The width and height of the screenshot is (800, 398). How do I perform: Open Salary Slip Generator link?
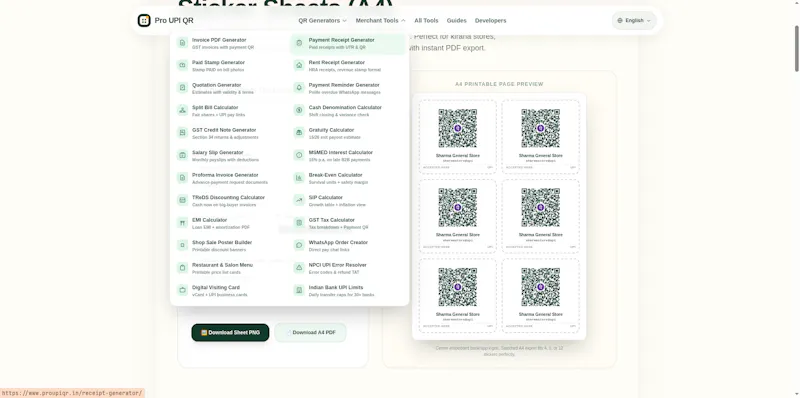coord(231,156)
